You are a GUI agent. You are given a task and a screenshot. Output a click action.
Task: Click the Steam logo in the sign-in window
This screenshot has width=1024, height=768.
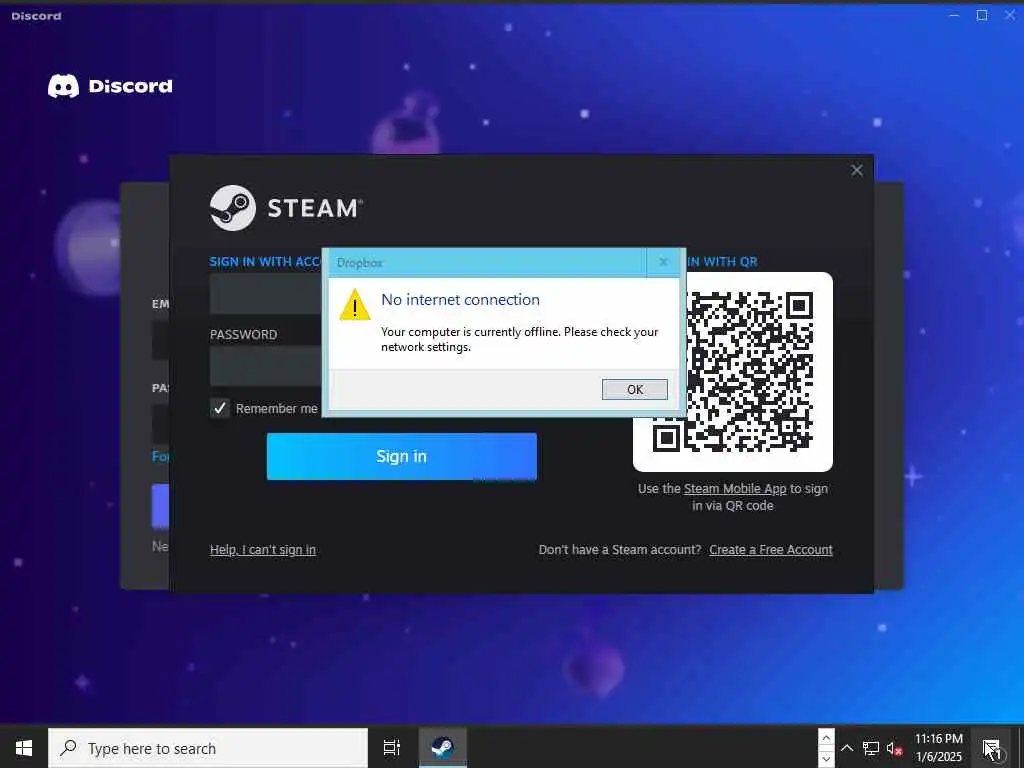tap(232, 208)
